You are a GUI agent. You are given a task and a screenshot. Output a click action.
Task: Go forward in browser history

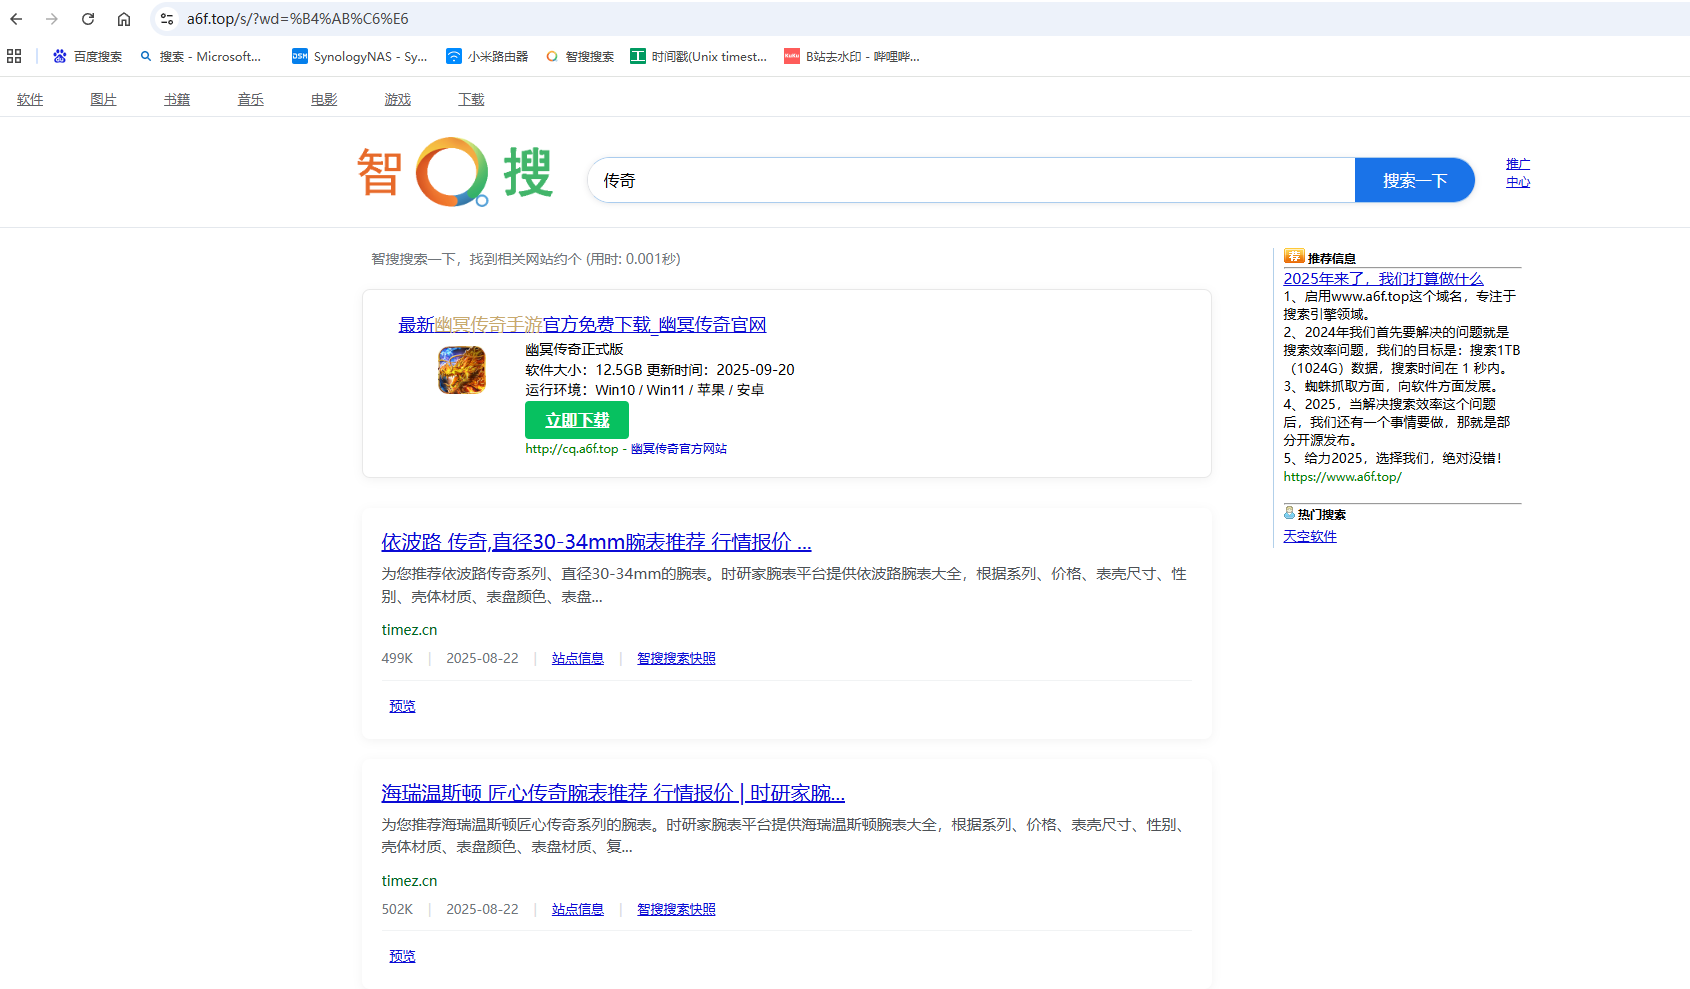(52, 19)
